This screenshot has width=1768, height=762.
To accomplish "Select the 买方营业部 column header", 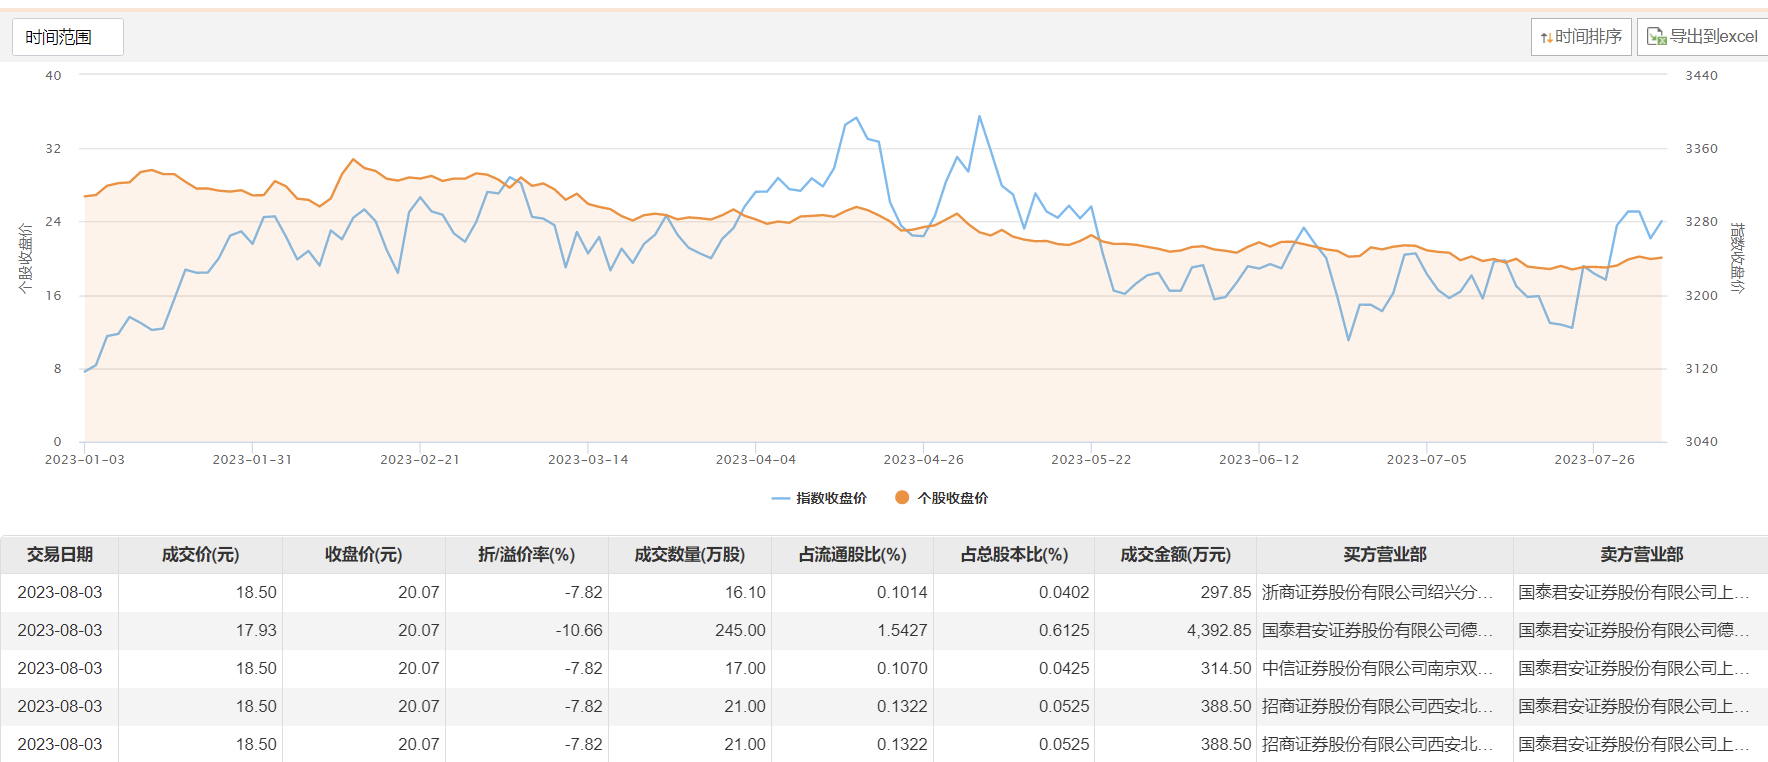I will click(x=1385, y=554).
